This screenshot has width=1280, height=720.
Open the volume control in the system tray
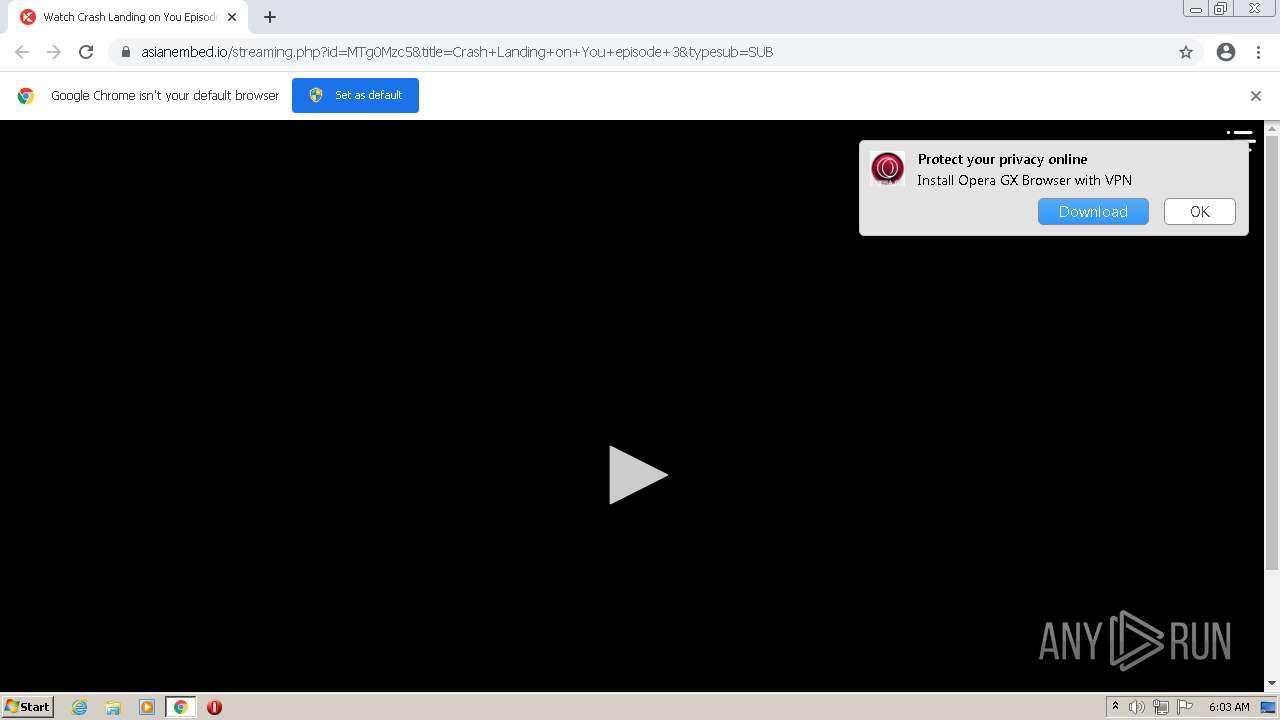1137,707
